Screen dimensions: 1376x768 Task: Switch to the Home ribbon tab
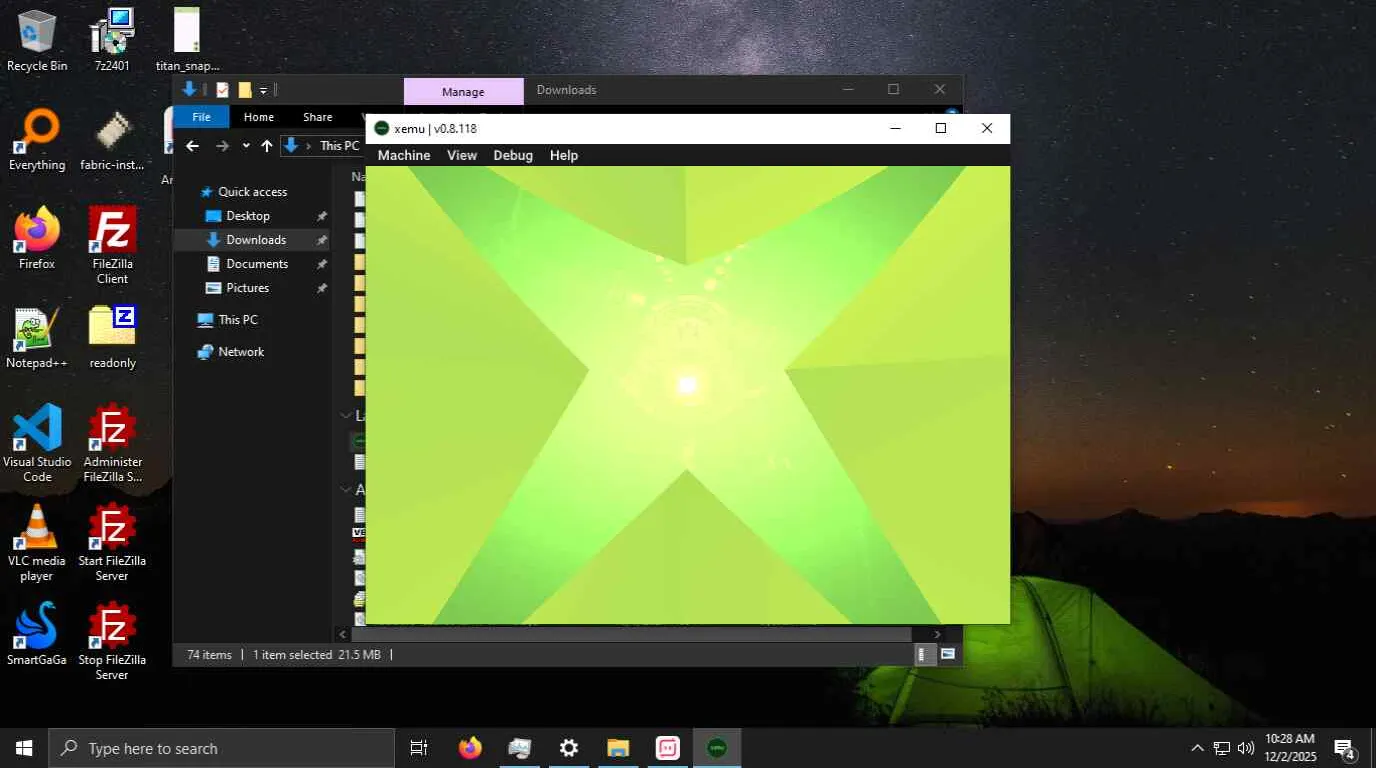pos(259,117)
